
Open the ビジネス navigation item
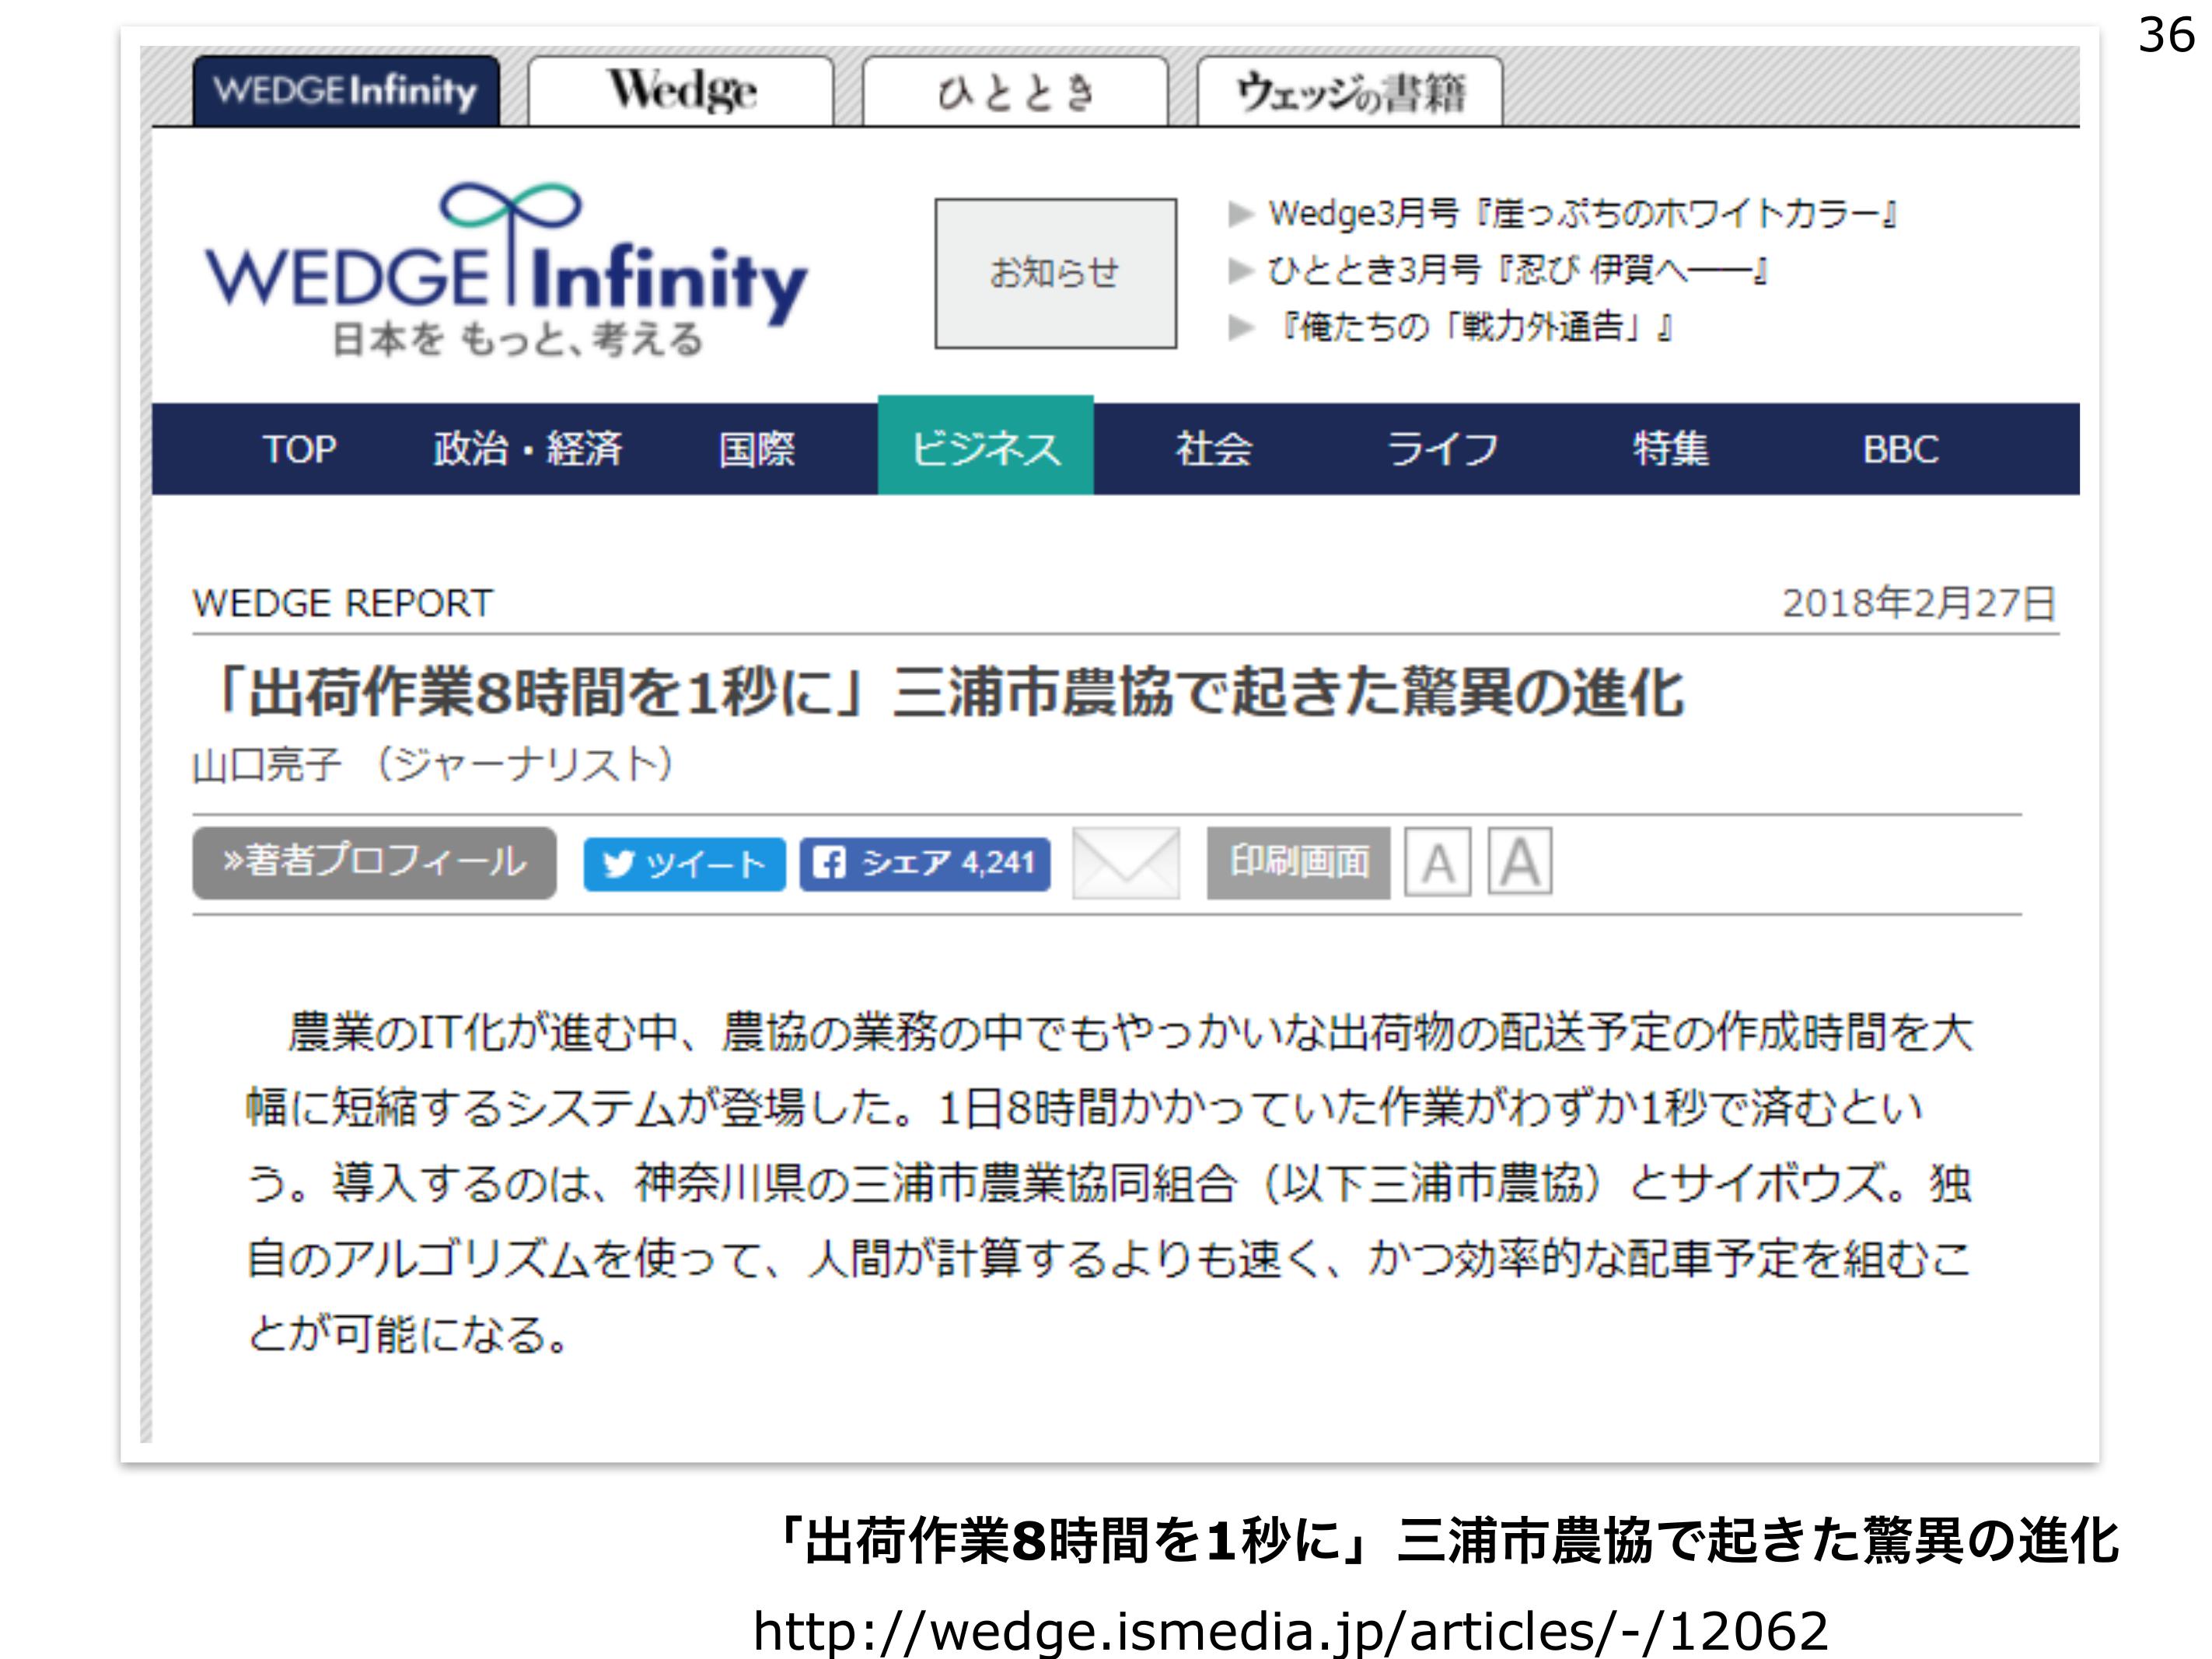[x=985, y=448]
